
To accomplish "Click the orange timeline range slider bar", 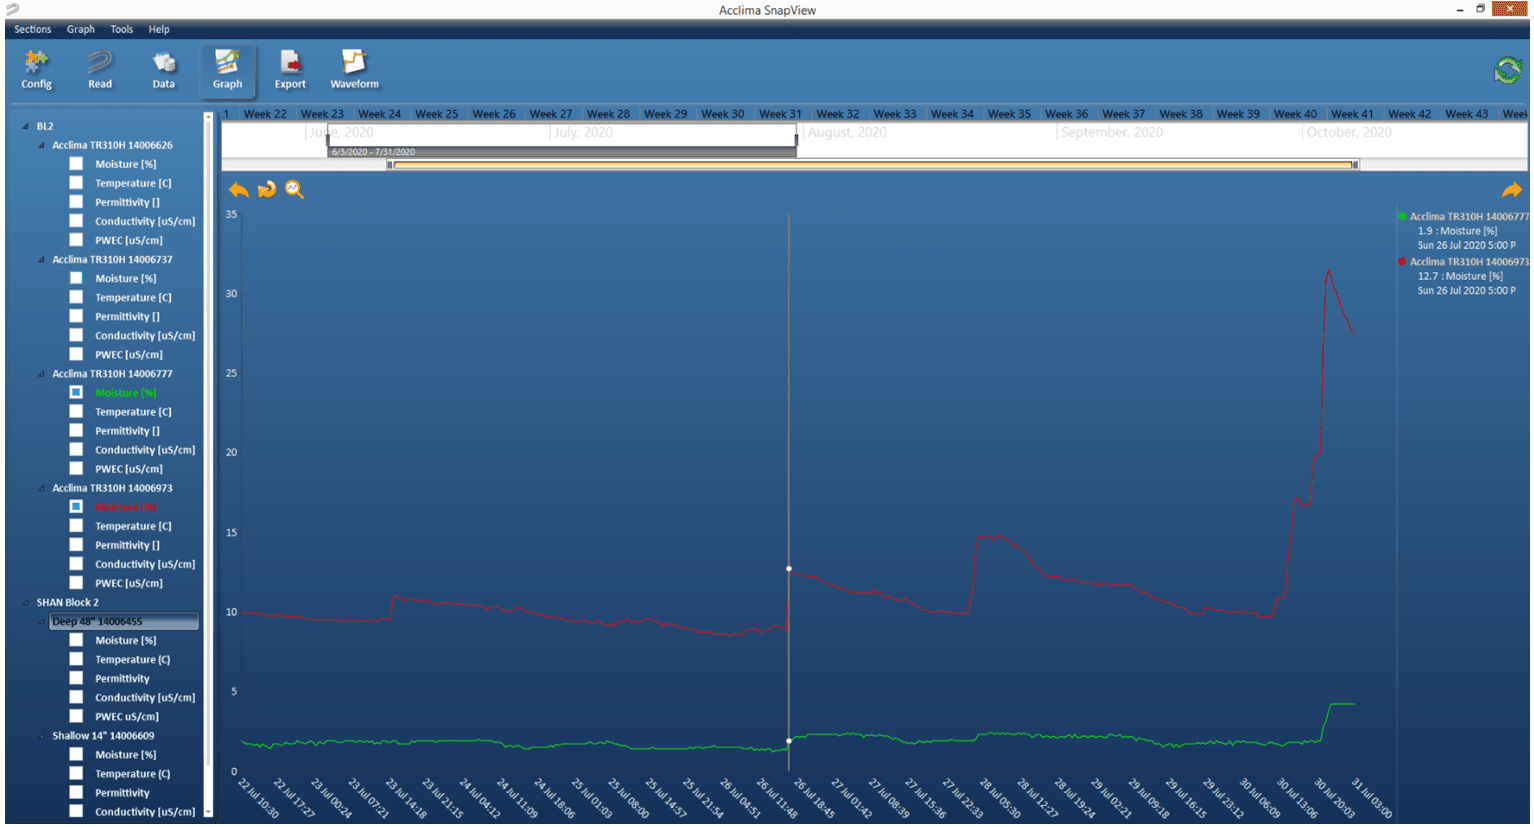I will pyautogui.click(x=872, y=165).
